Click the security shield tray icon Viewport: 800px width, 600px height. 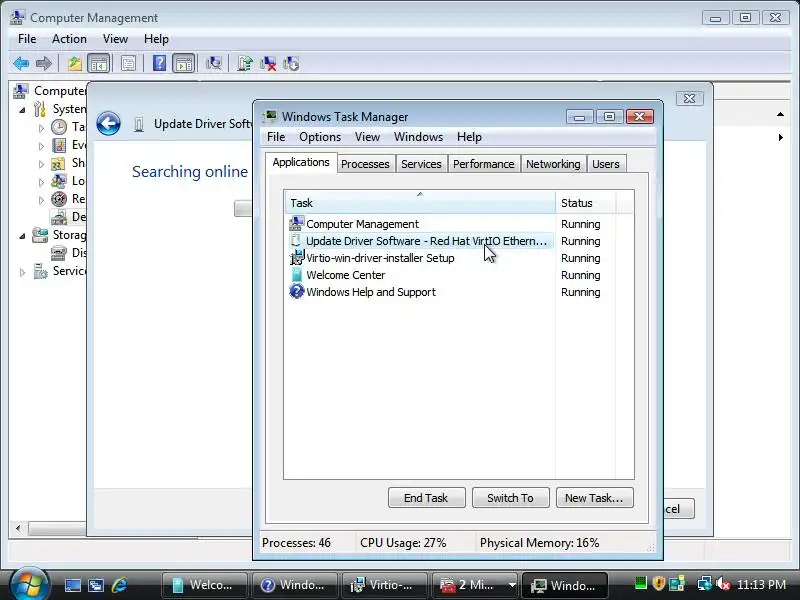(x=659, y=584)
